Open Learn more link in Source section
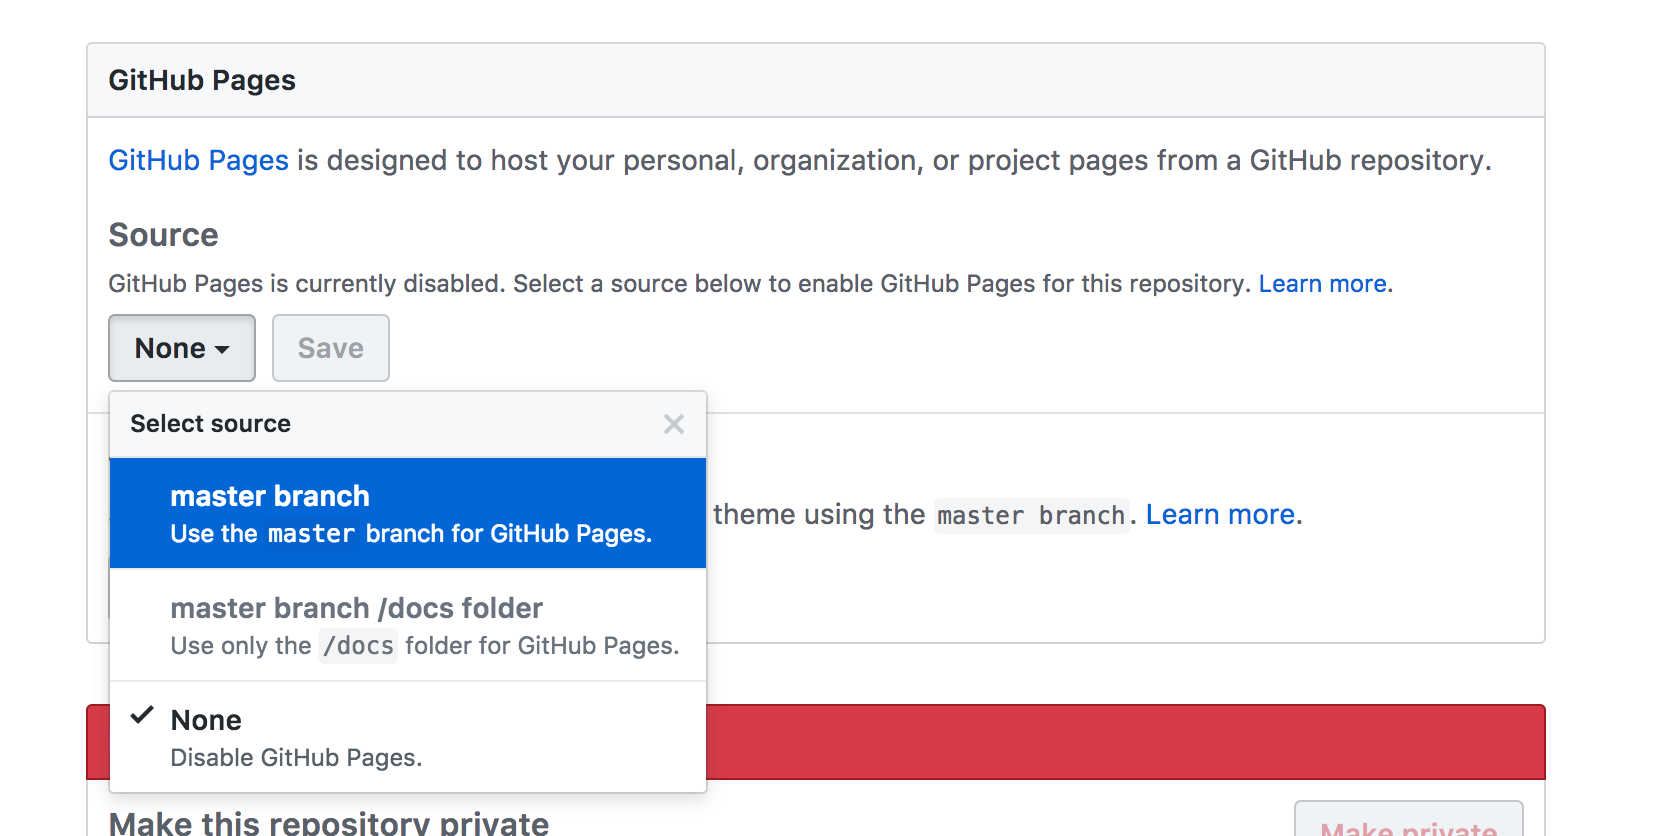Screen dimensions: 1654x836 1322,284
